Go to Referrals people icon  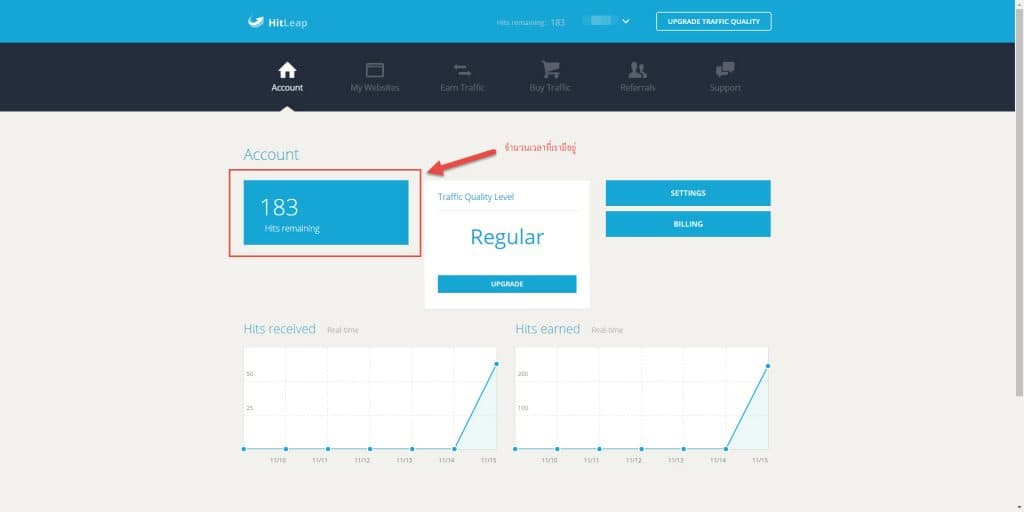click(x=638, y=70)
